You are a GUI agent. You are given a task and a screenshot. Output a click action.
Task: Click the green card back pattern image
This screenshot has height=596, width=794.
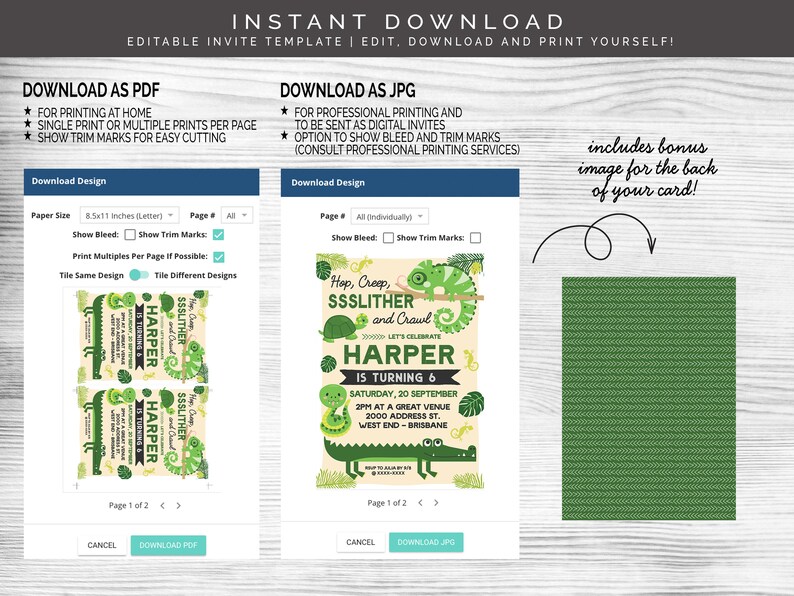649,399
